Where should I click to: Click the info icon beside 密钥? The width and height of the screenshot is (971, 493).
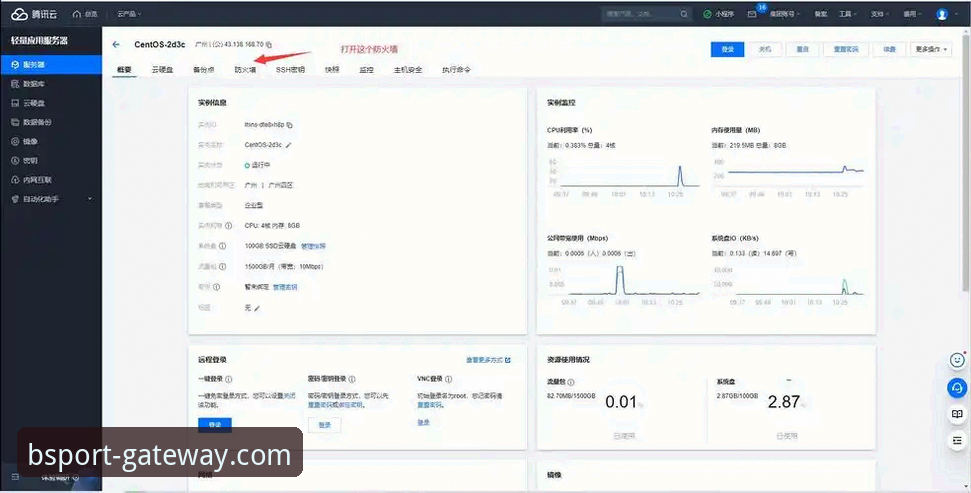tap(217, 287)
